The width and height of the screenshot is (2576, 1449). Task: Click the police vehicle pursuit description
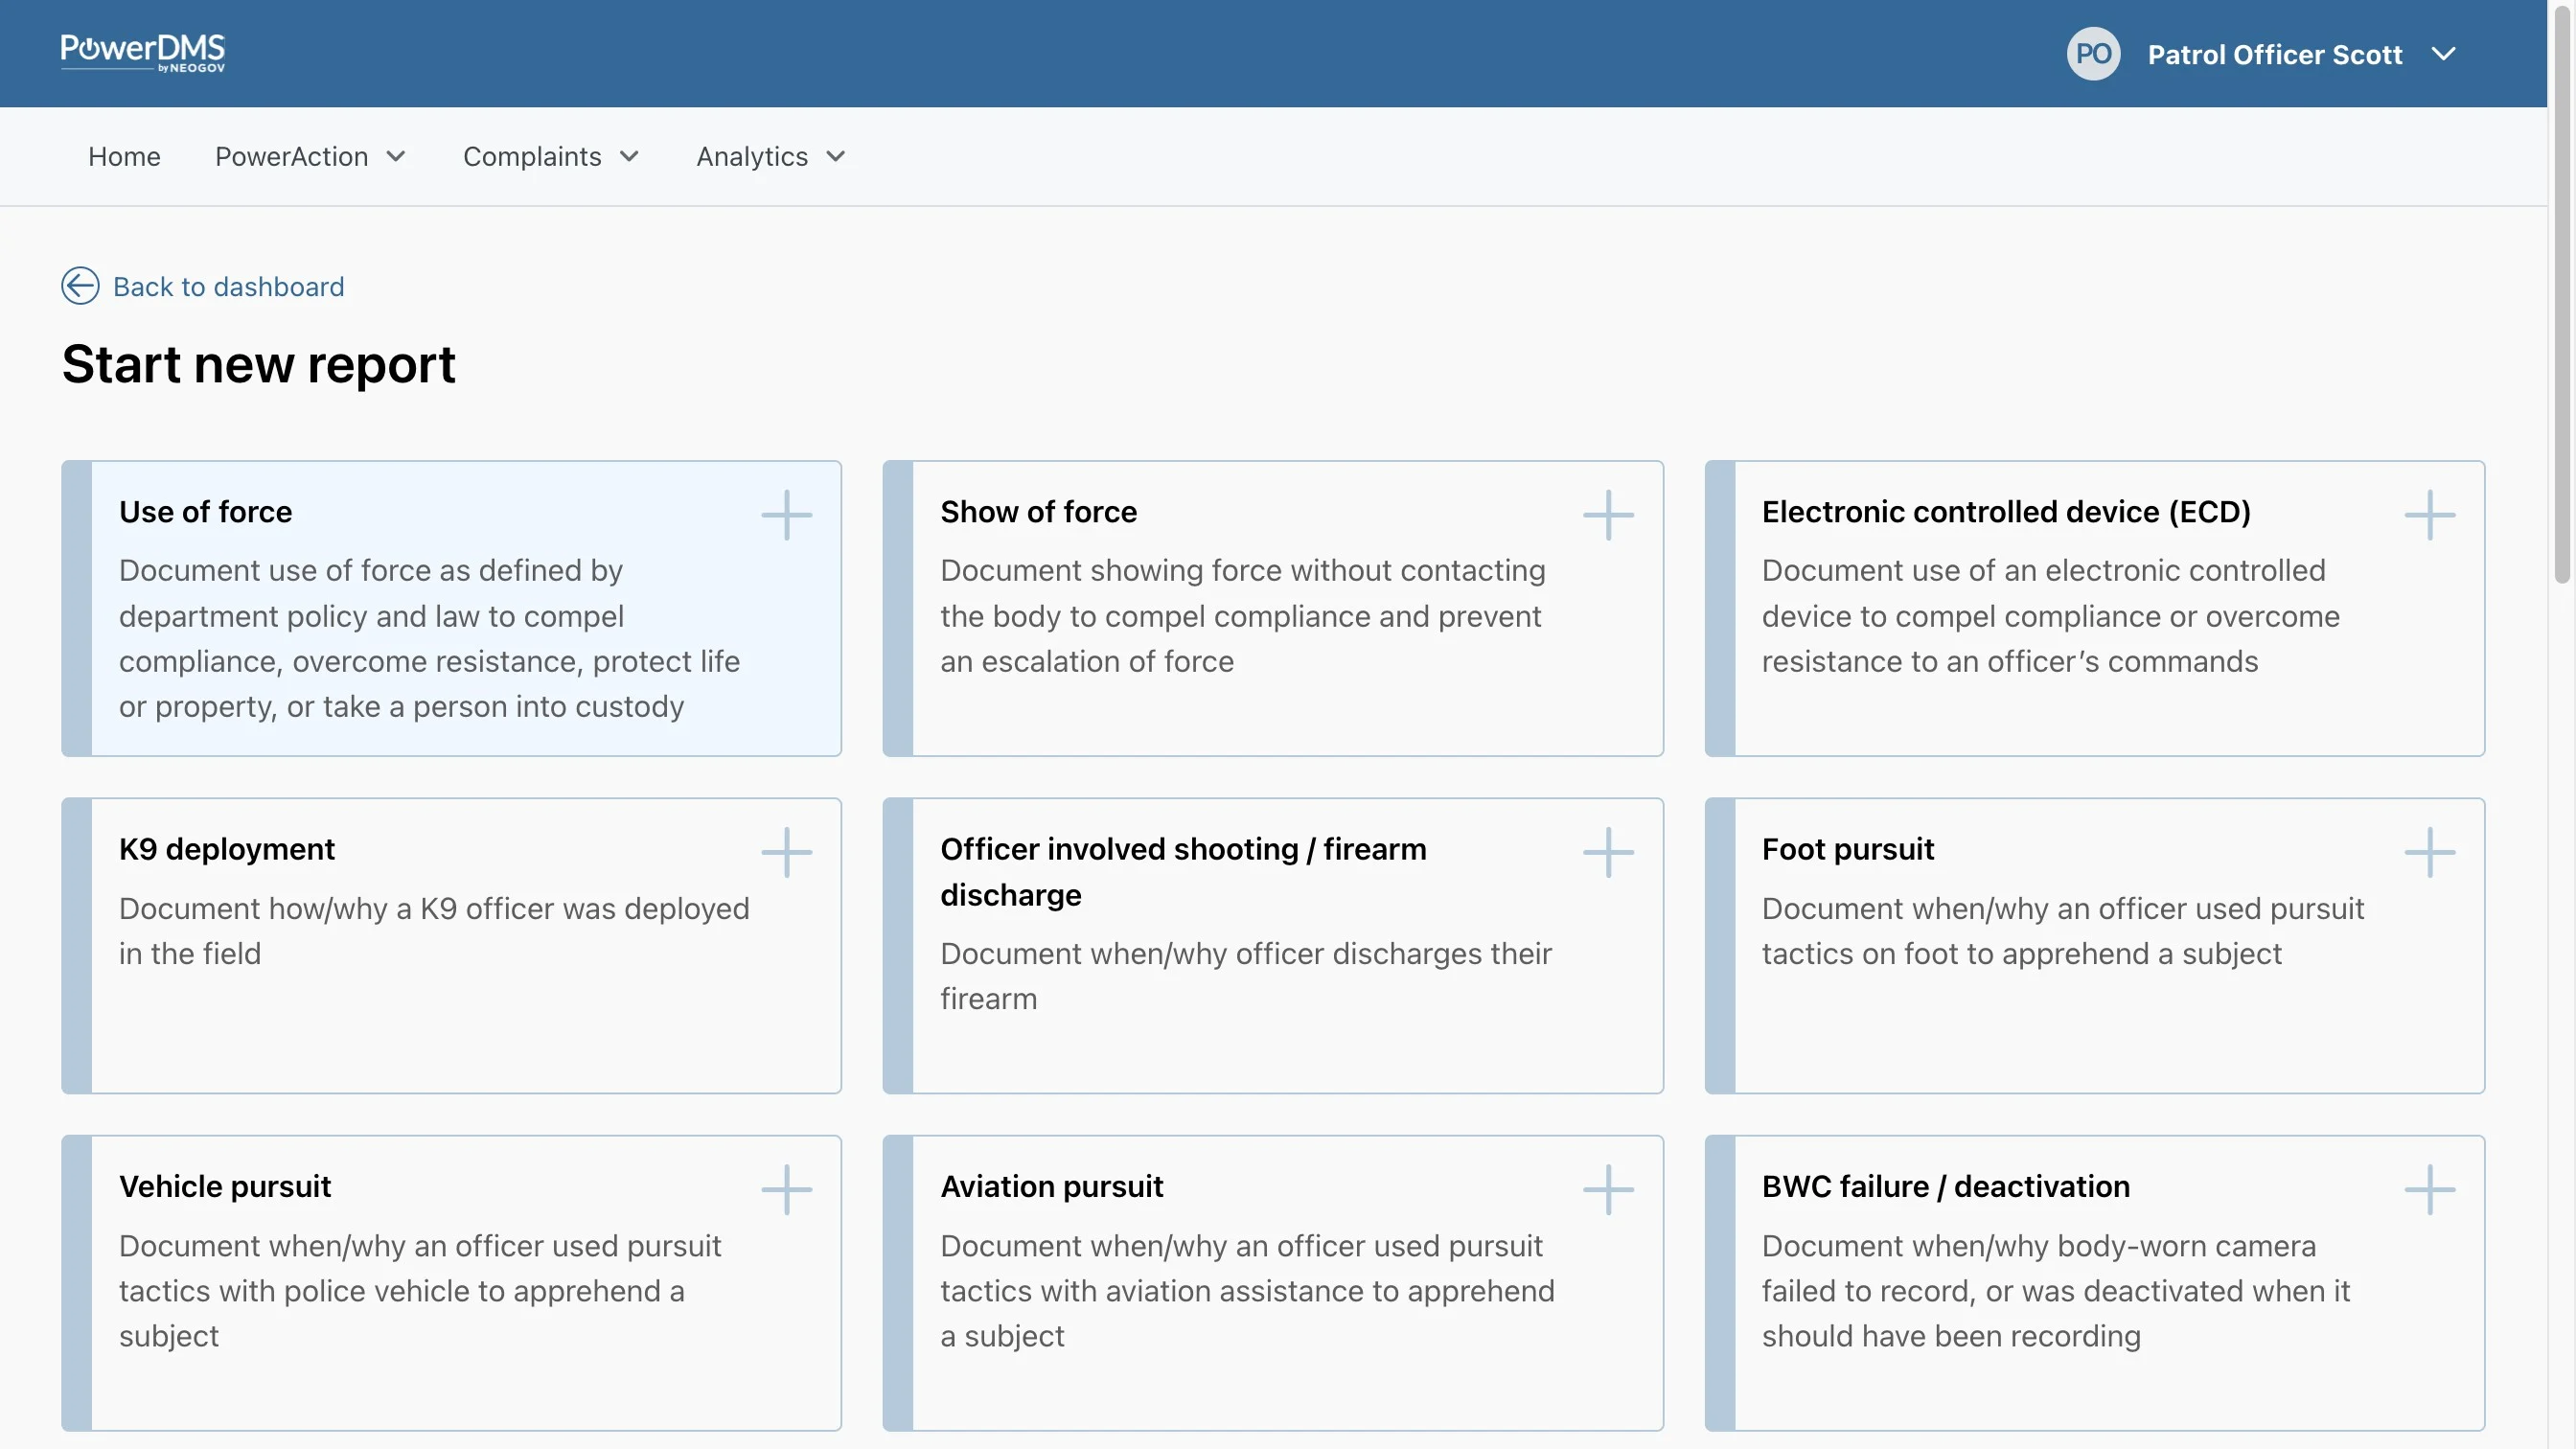[x=420, y=1291]
